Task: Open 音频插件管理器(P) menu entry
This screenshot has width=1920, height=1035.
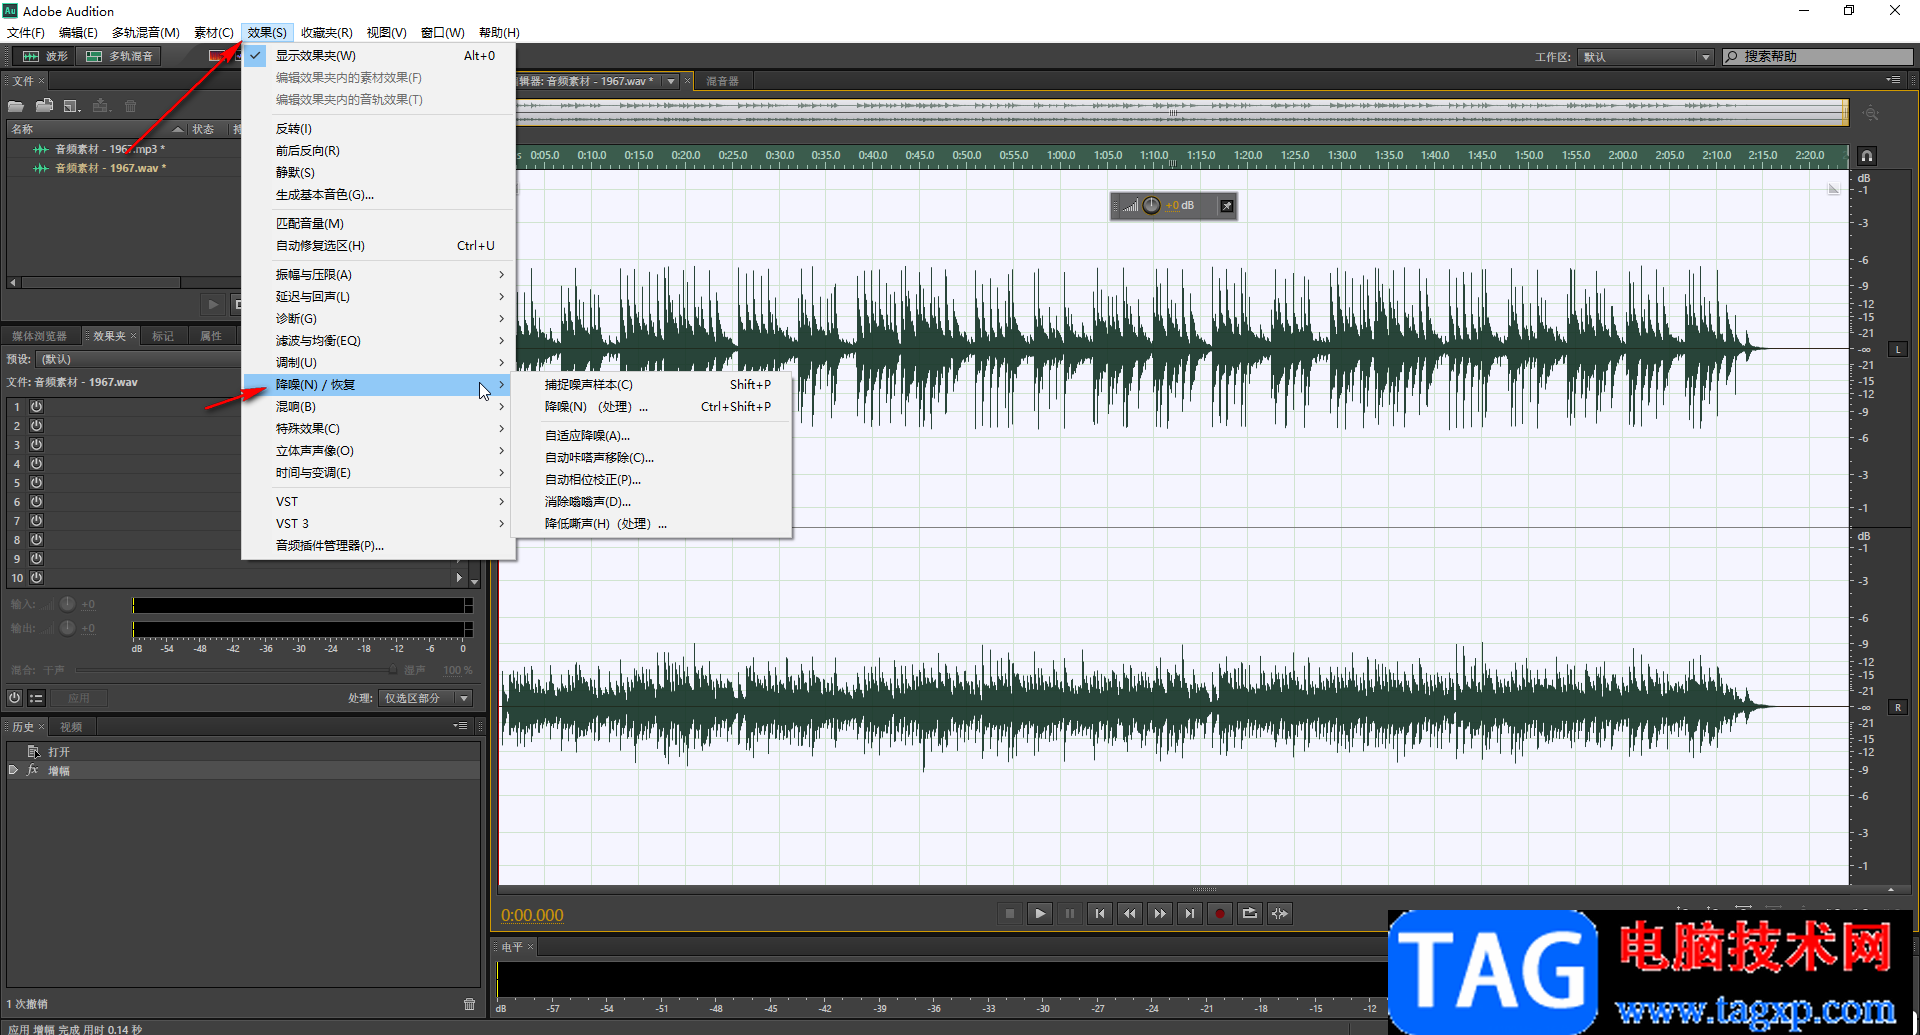Action: click(x=379, y=546)
